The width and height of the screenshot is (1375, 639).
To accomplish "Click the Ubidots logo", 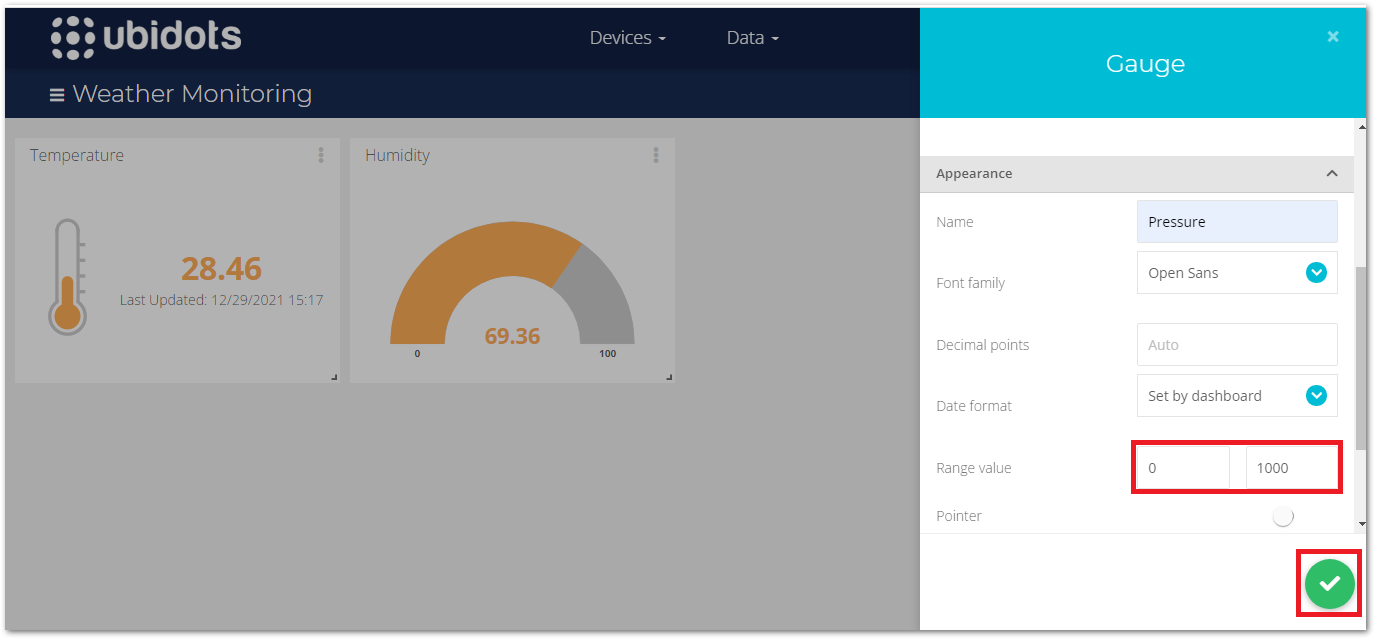I will click(146, 38).
